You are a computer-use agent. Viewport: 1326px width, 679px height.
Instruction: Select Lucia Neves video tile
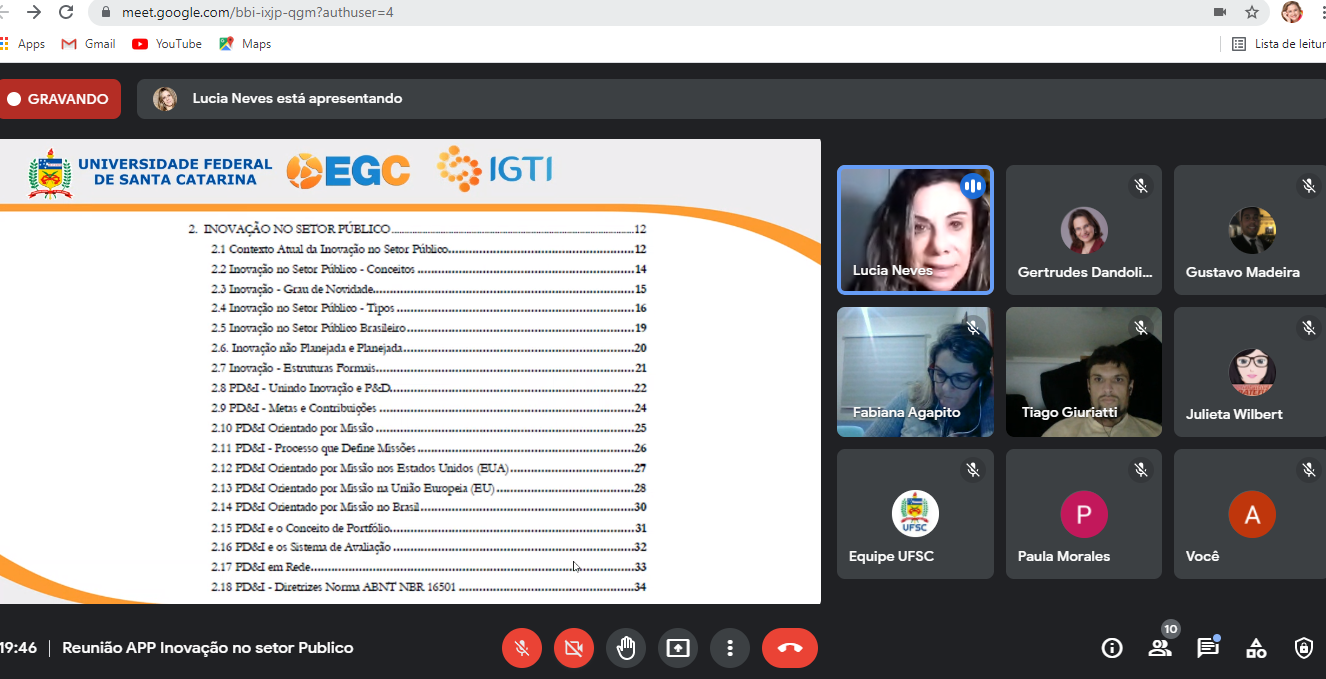click(915, 230)
